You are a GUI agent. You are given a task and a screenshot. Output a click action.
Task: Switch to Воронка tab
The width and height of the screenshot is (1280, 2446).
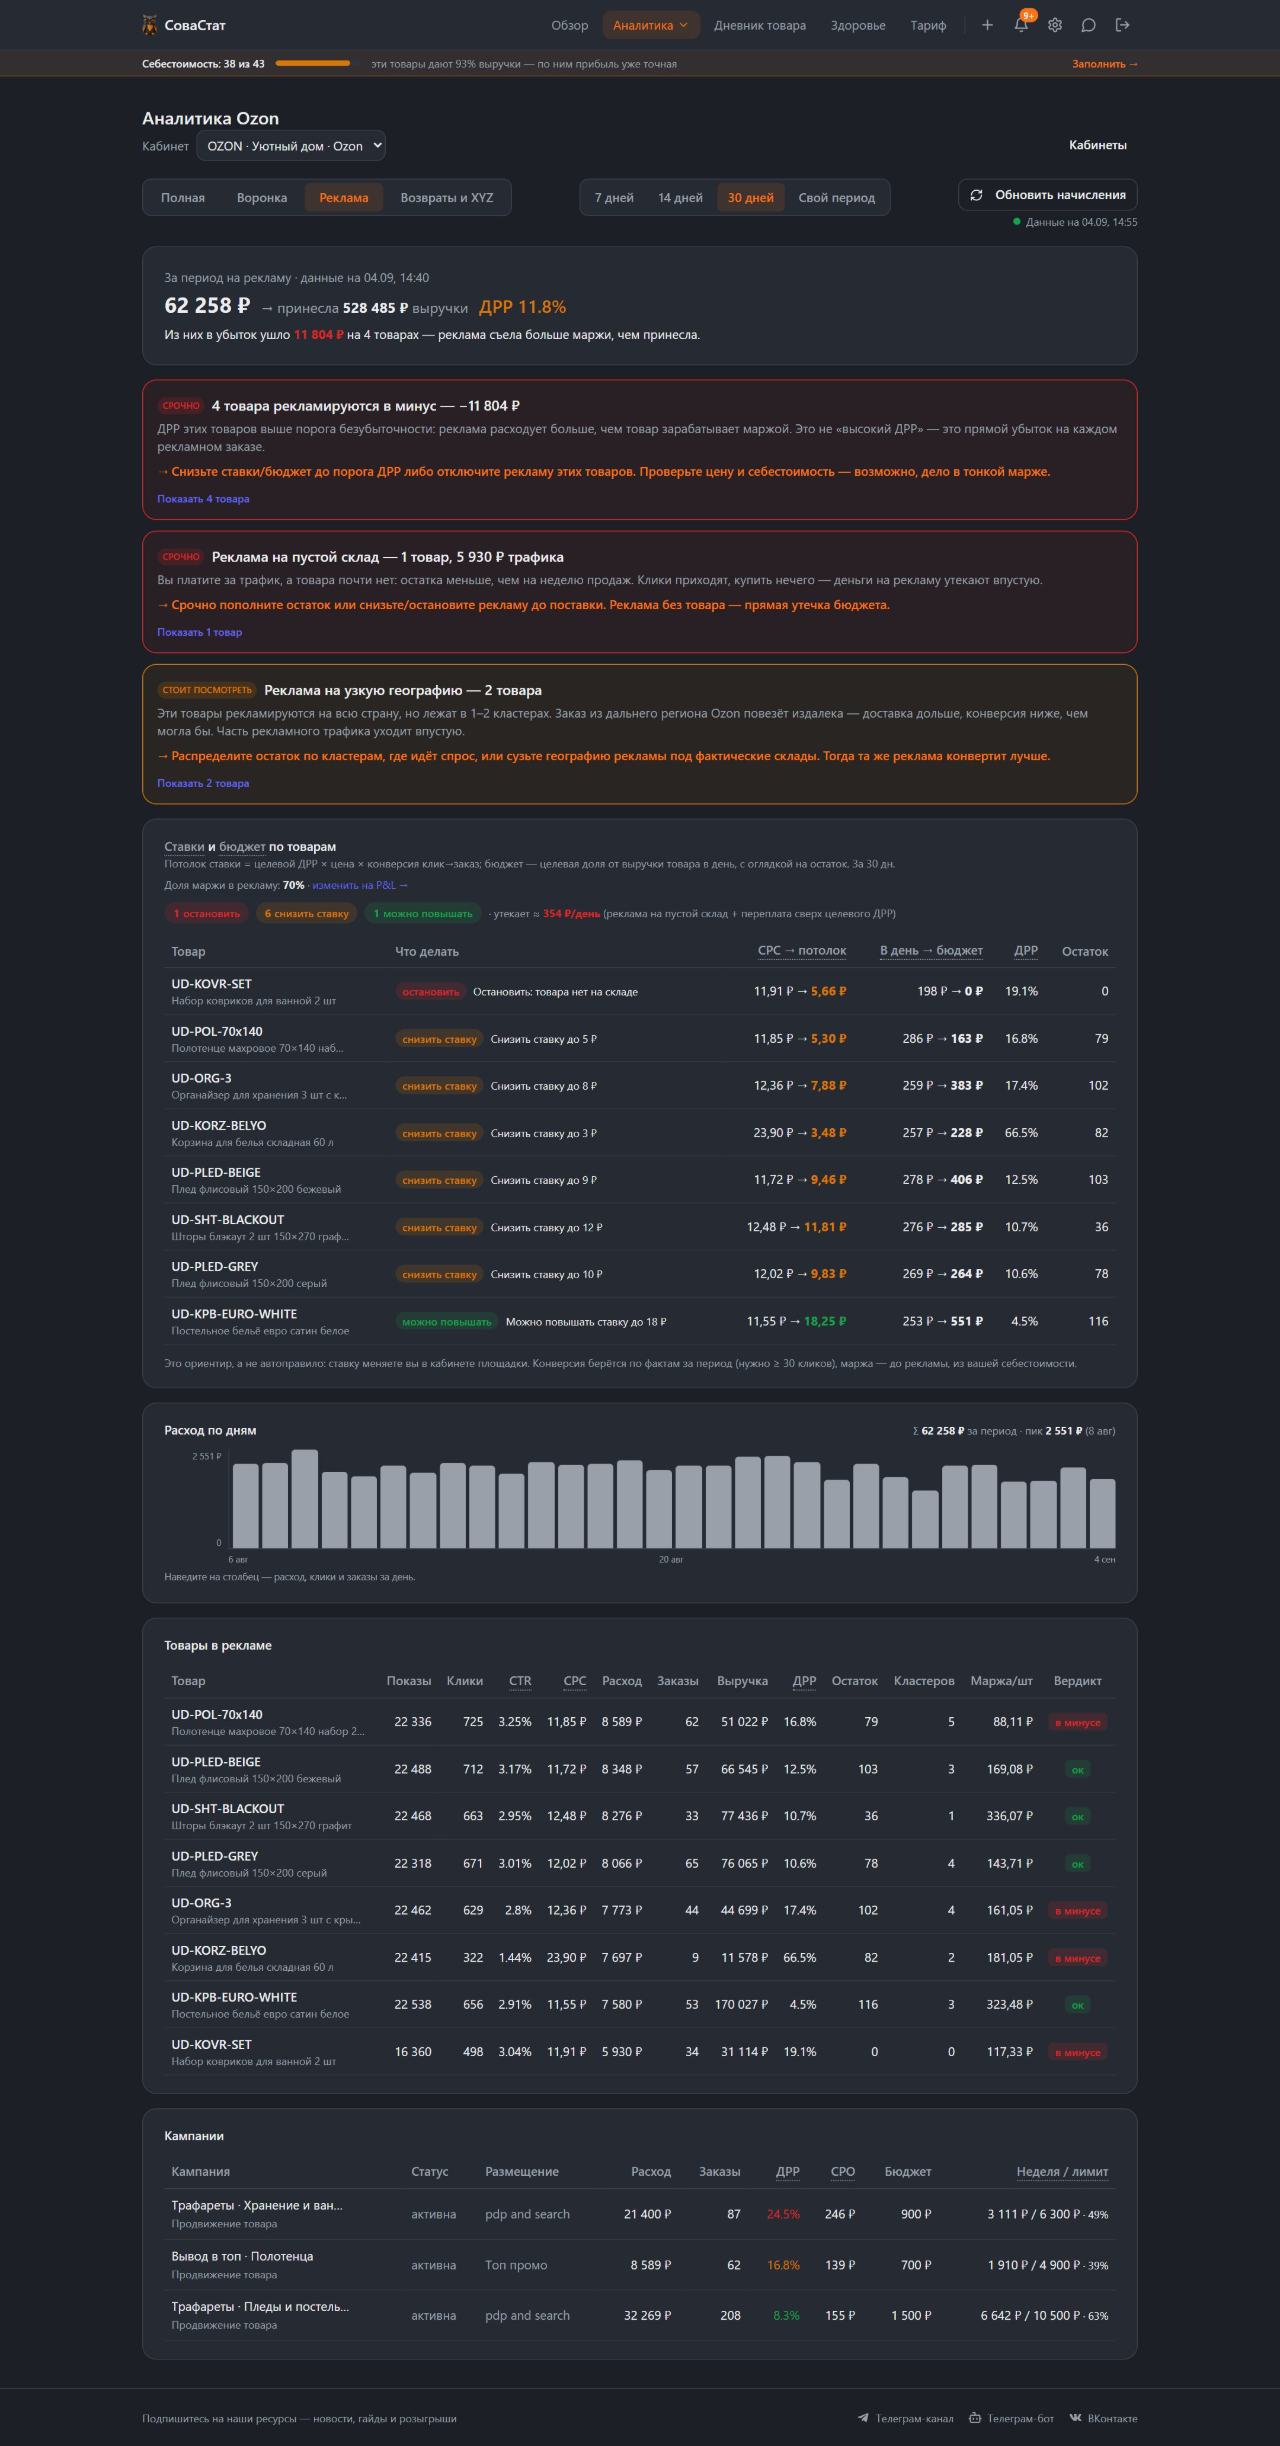262,198
